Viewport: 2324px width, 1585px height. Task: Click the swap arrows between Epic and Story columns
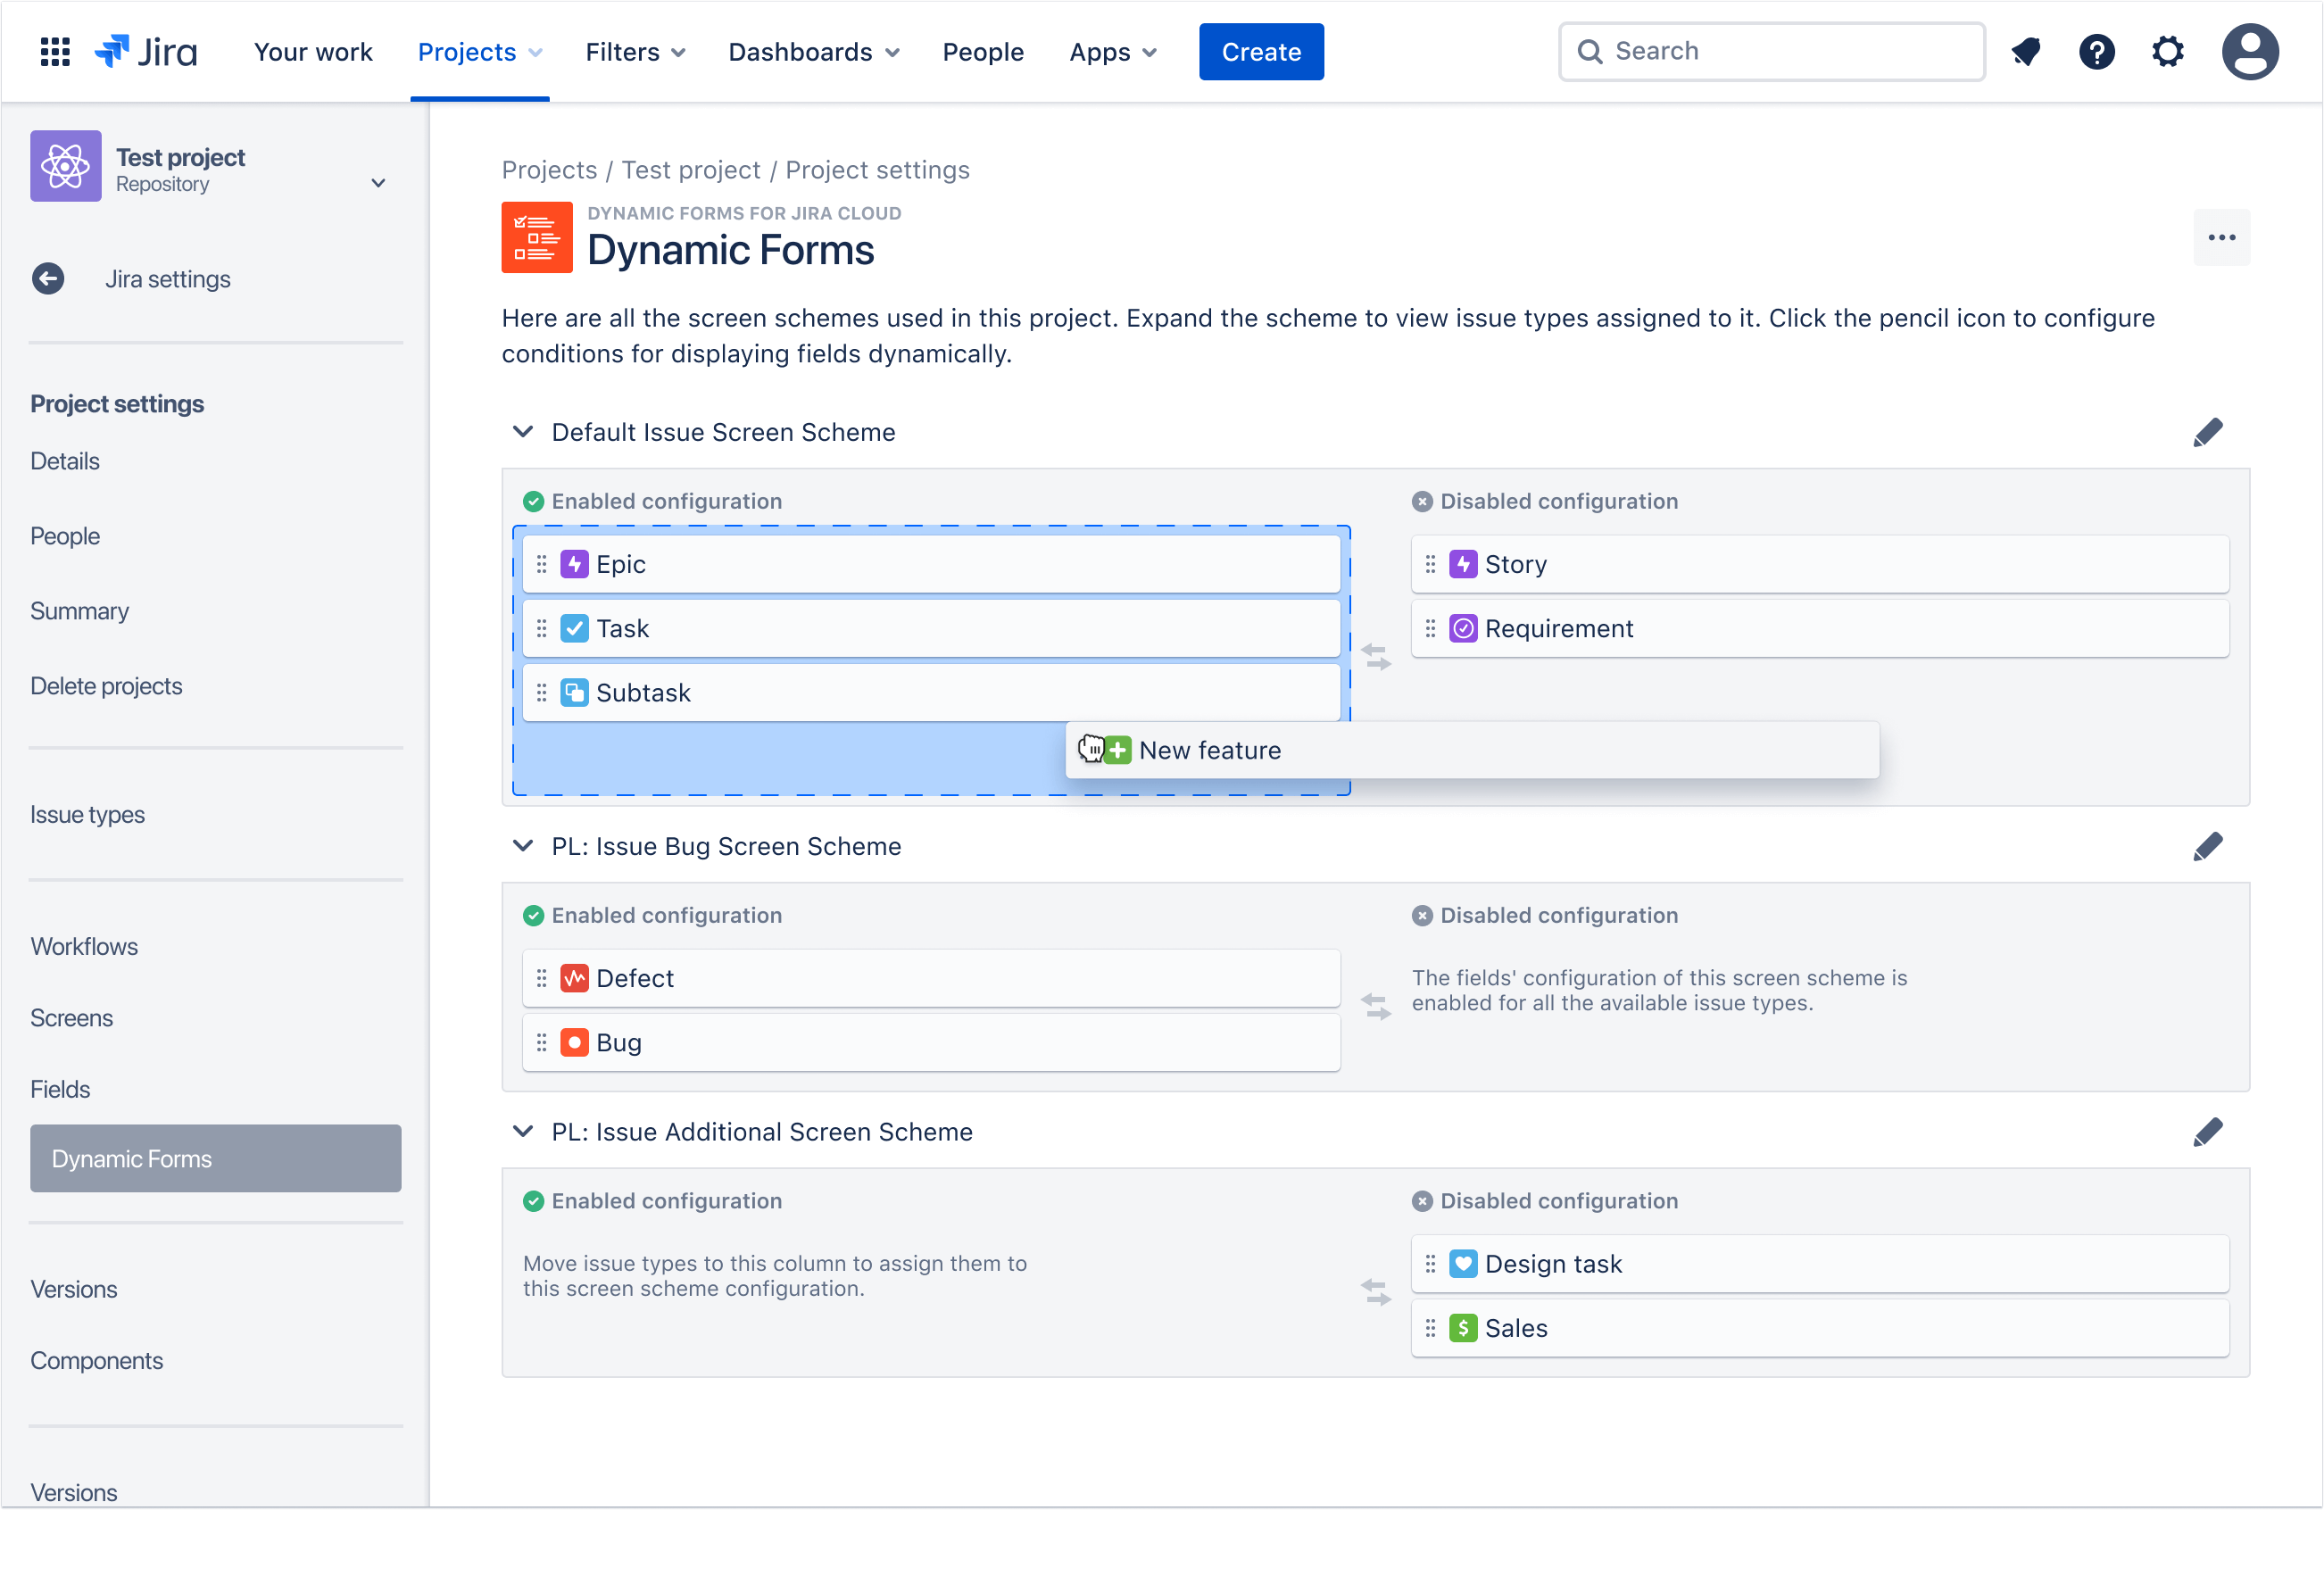tap(1377, 658)
